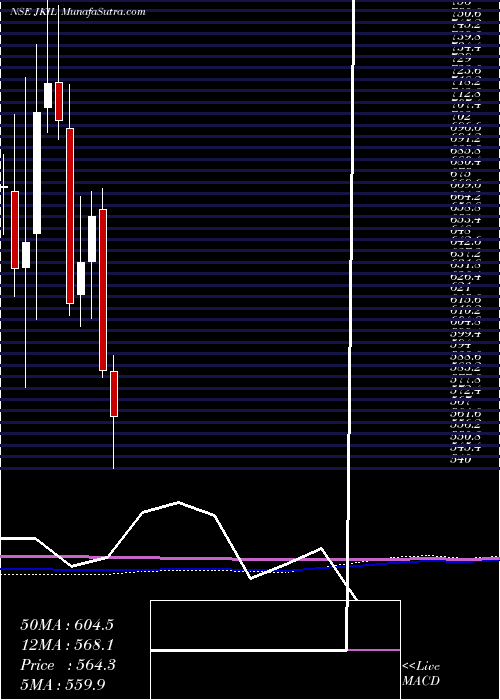Click the 540 price axis label

(462, 459)
